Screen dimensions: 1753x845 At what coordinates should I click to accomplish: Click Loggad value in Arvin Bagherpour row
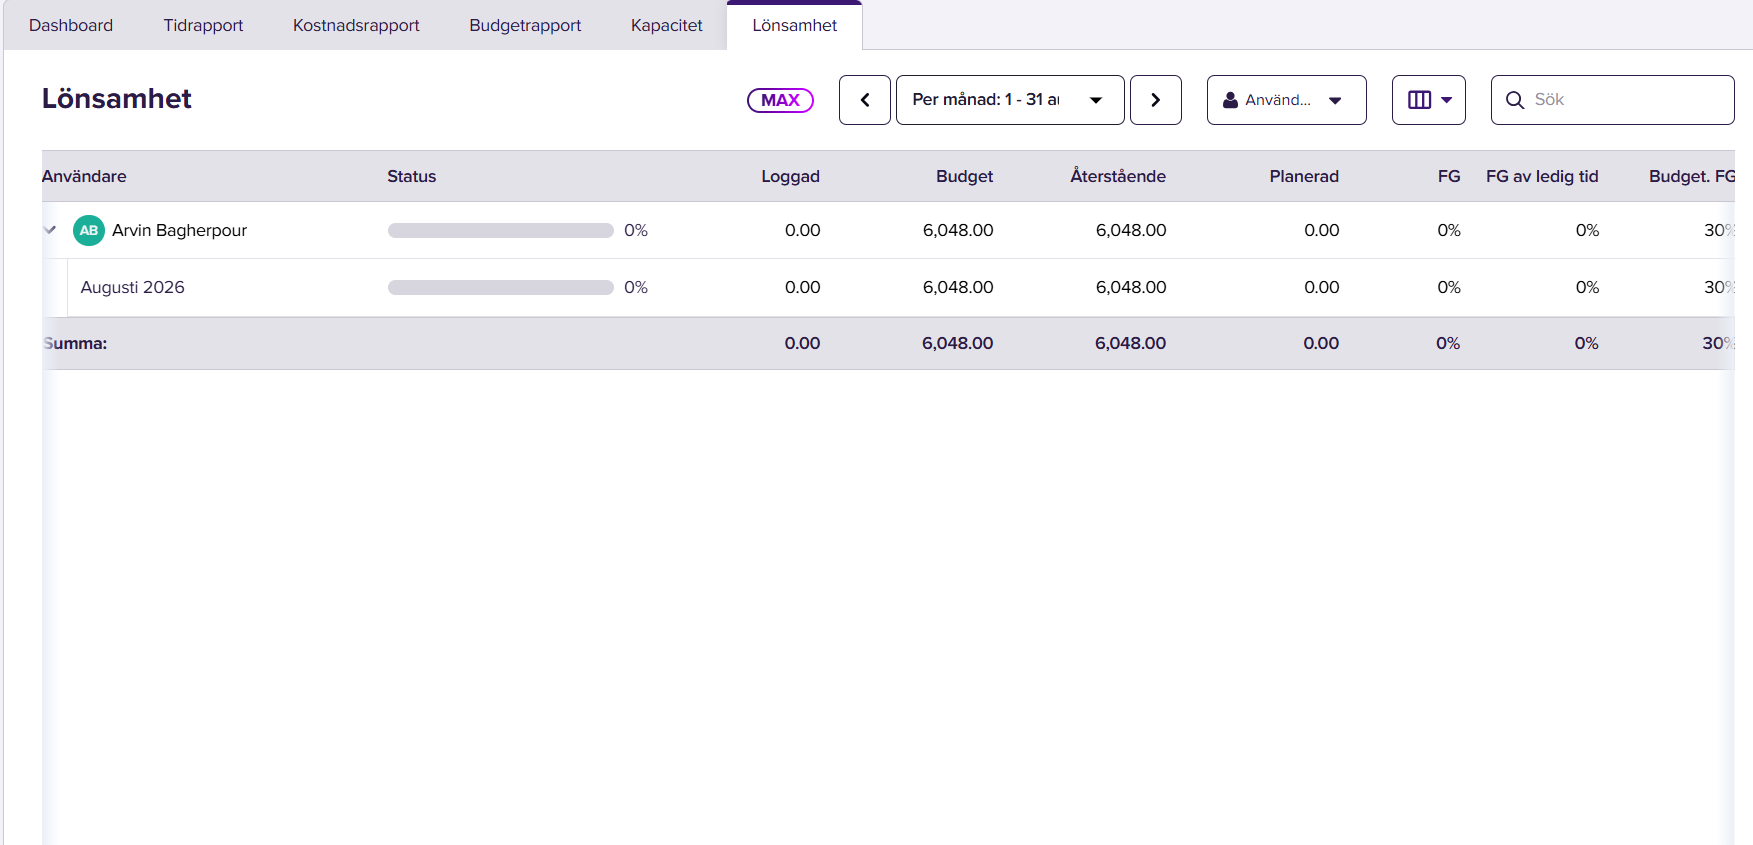pyautogui.click(x=802, y=230)
